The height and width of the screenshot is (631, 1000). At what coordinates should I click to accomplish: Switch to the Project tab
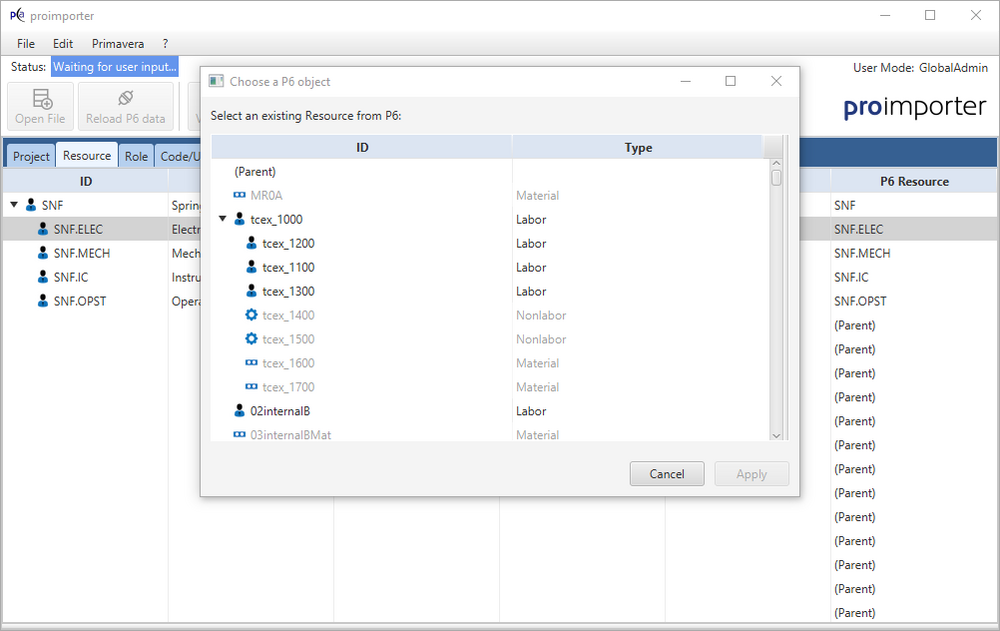31,156
